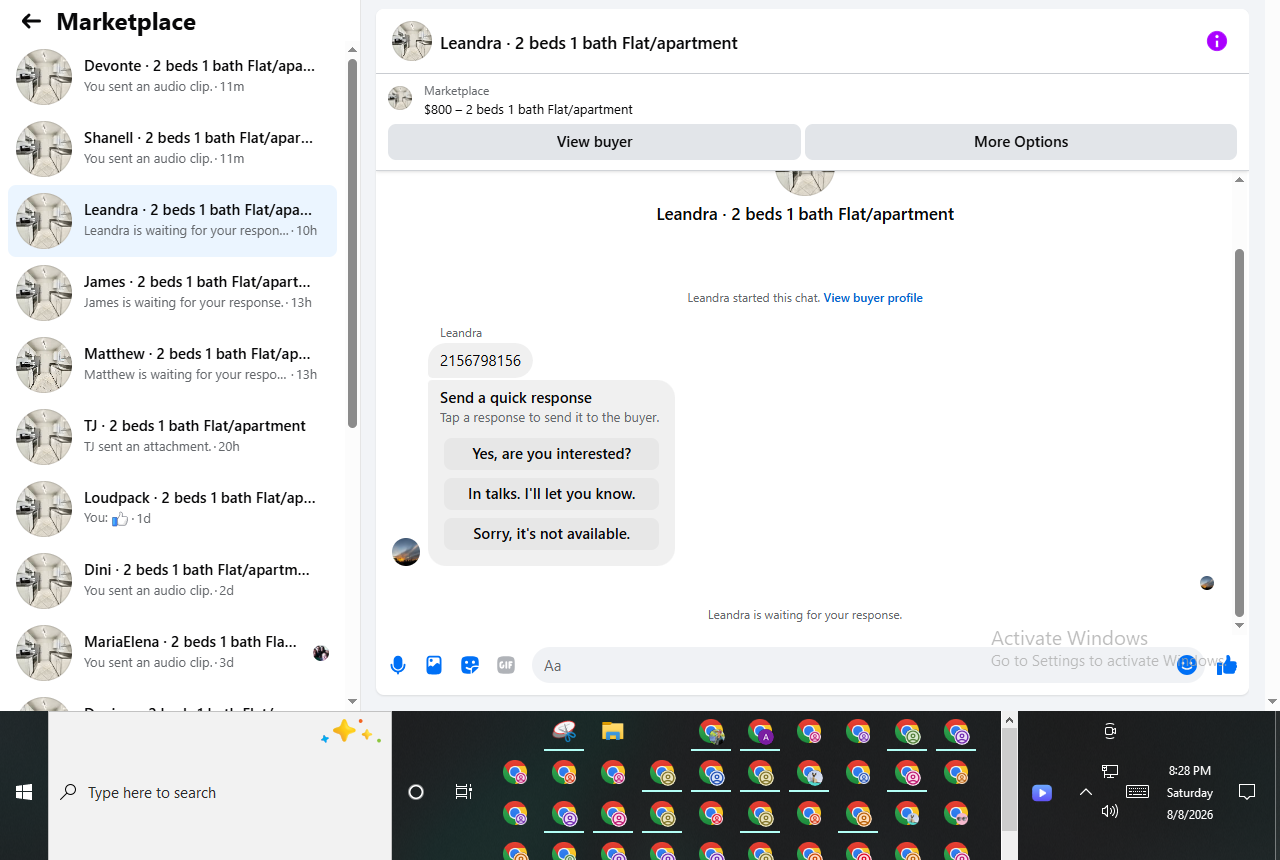Viewport: 1280px width, 860px height.
Task: Click Windows search box
Action: click(x=220, y=792)
